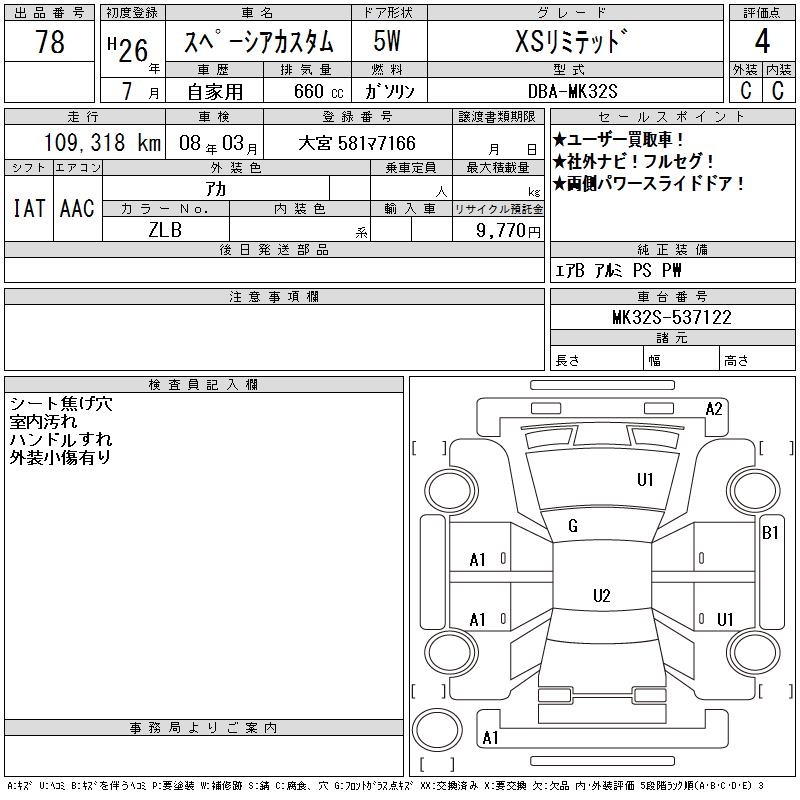Click the interior grade C under 内装
800x800 pixels.
click(x=778, y=90)
